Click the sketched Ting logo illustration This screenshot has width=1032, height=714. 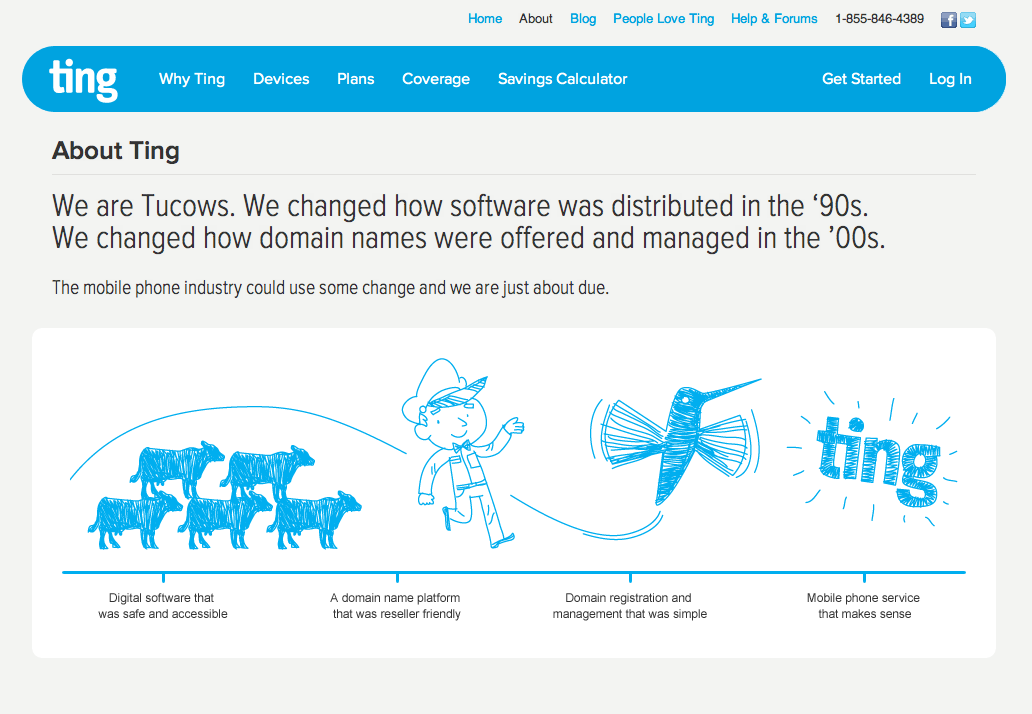(877, 460)
